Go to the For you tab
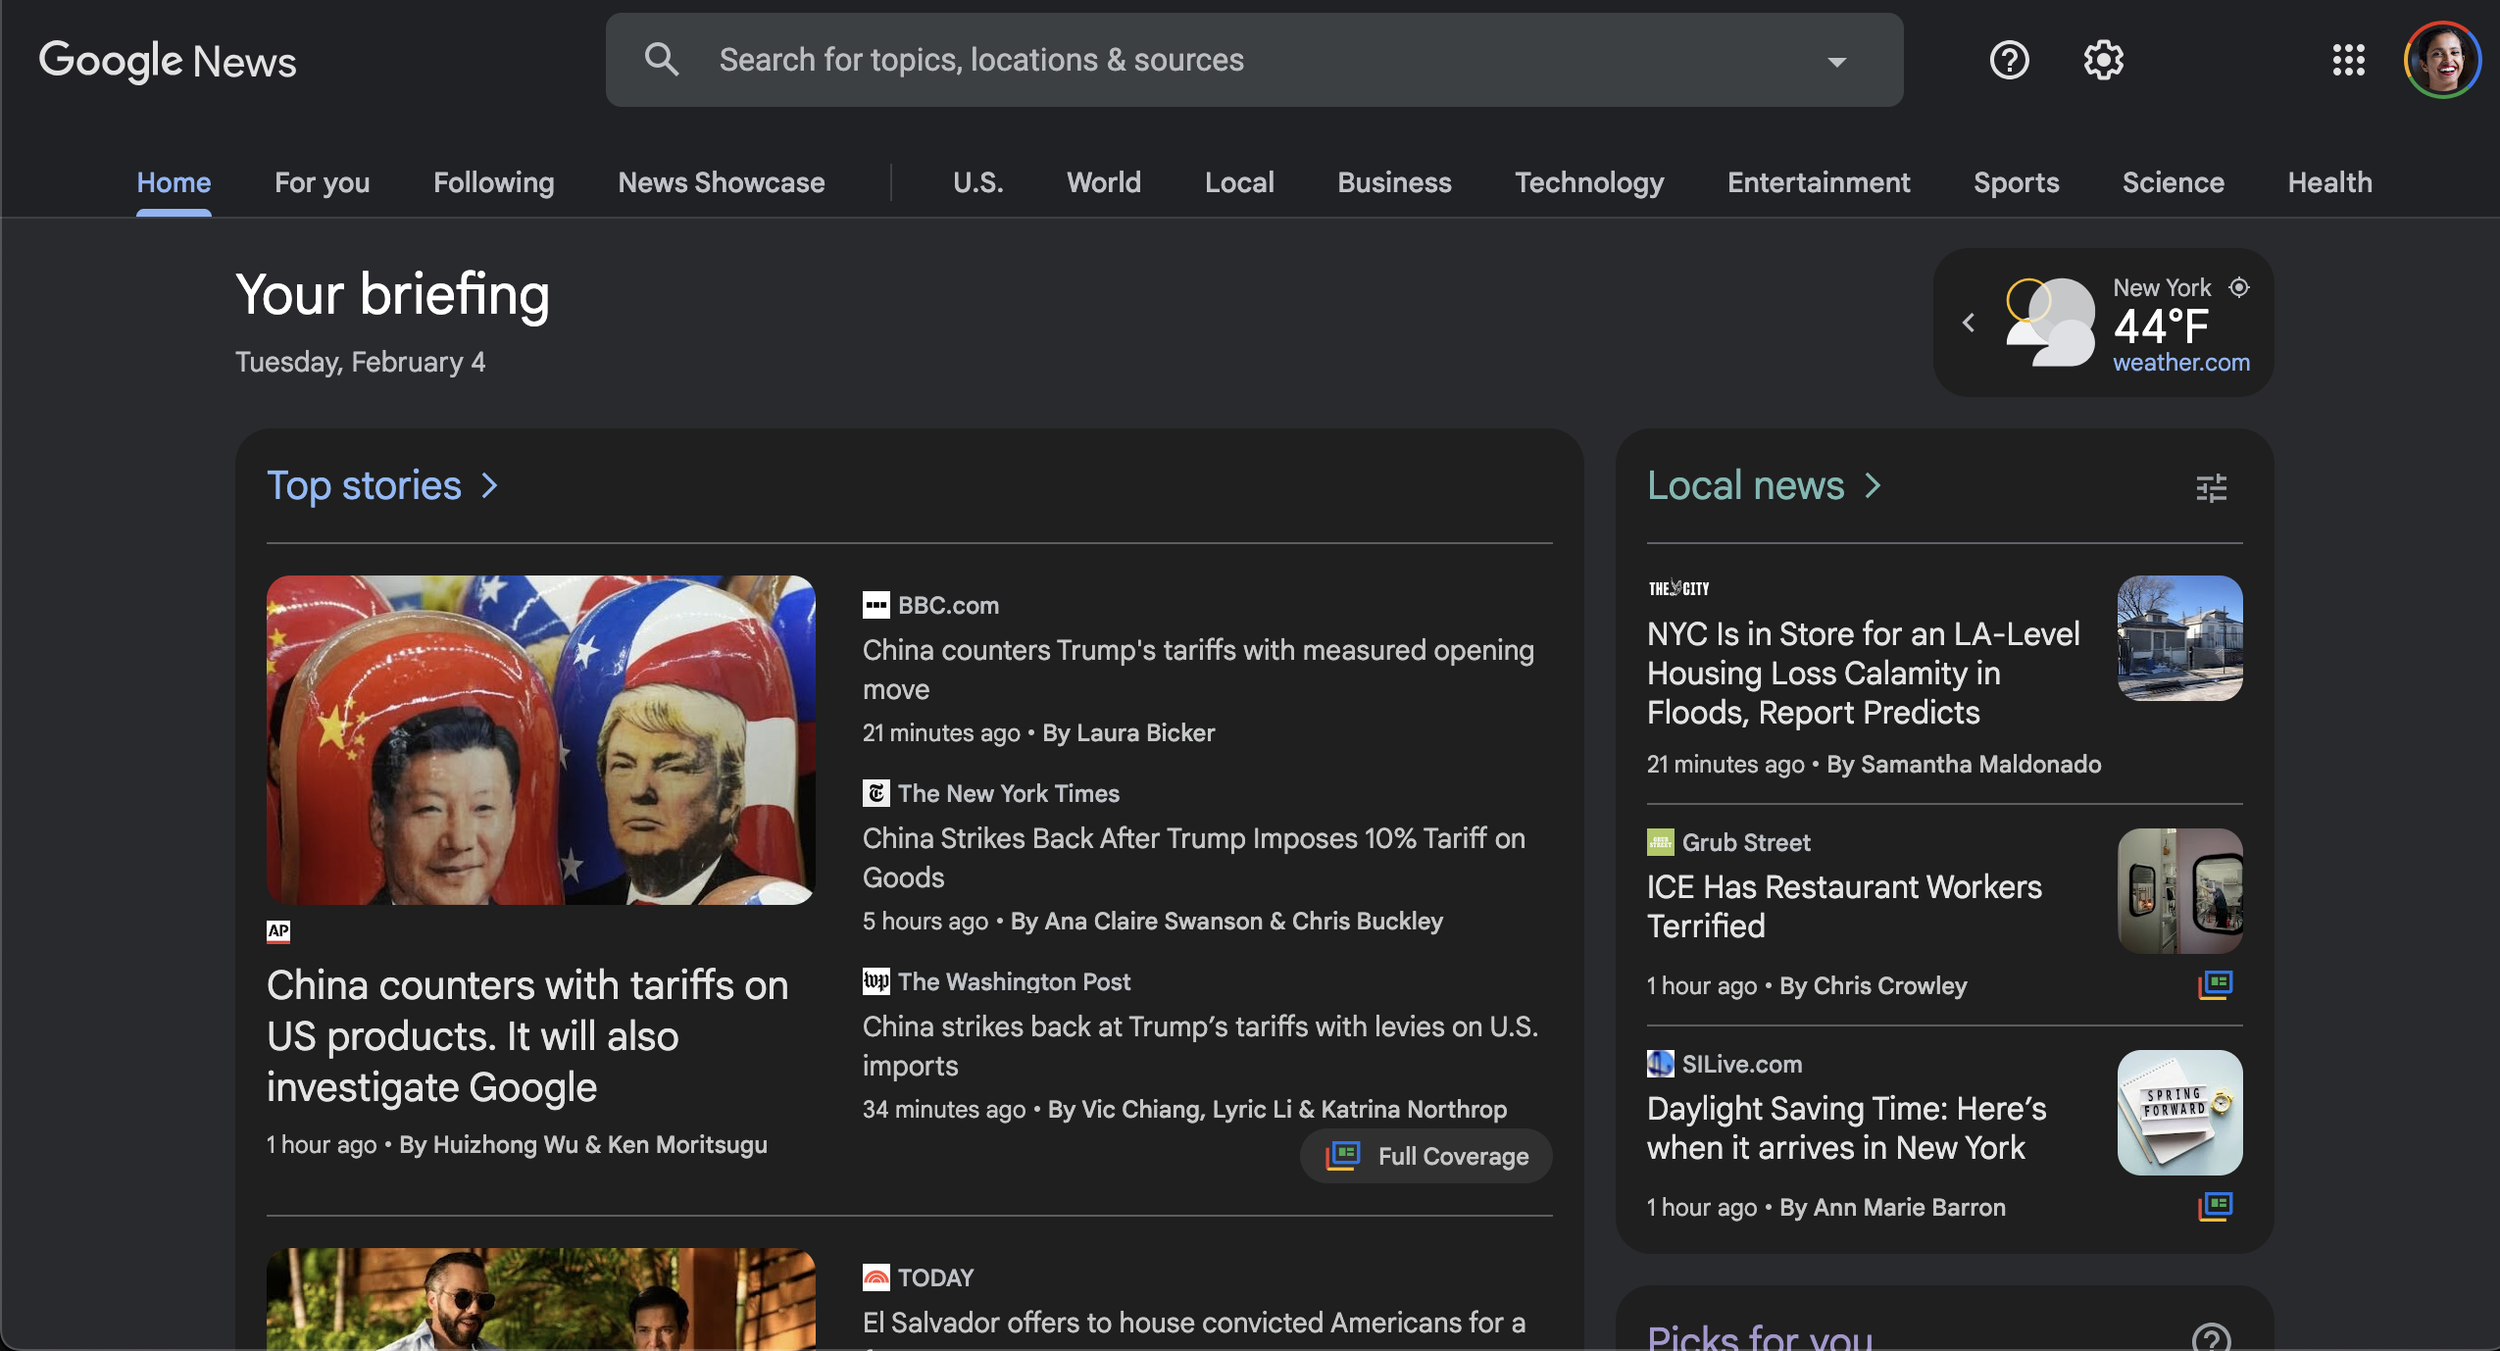Screen dimensions: 2500x1351 click(322, 183)
